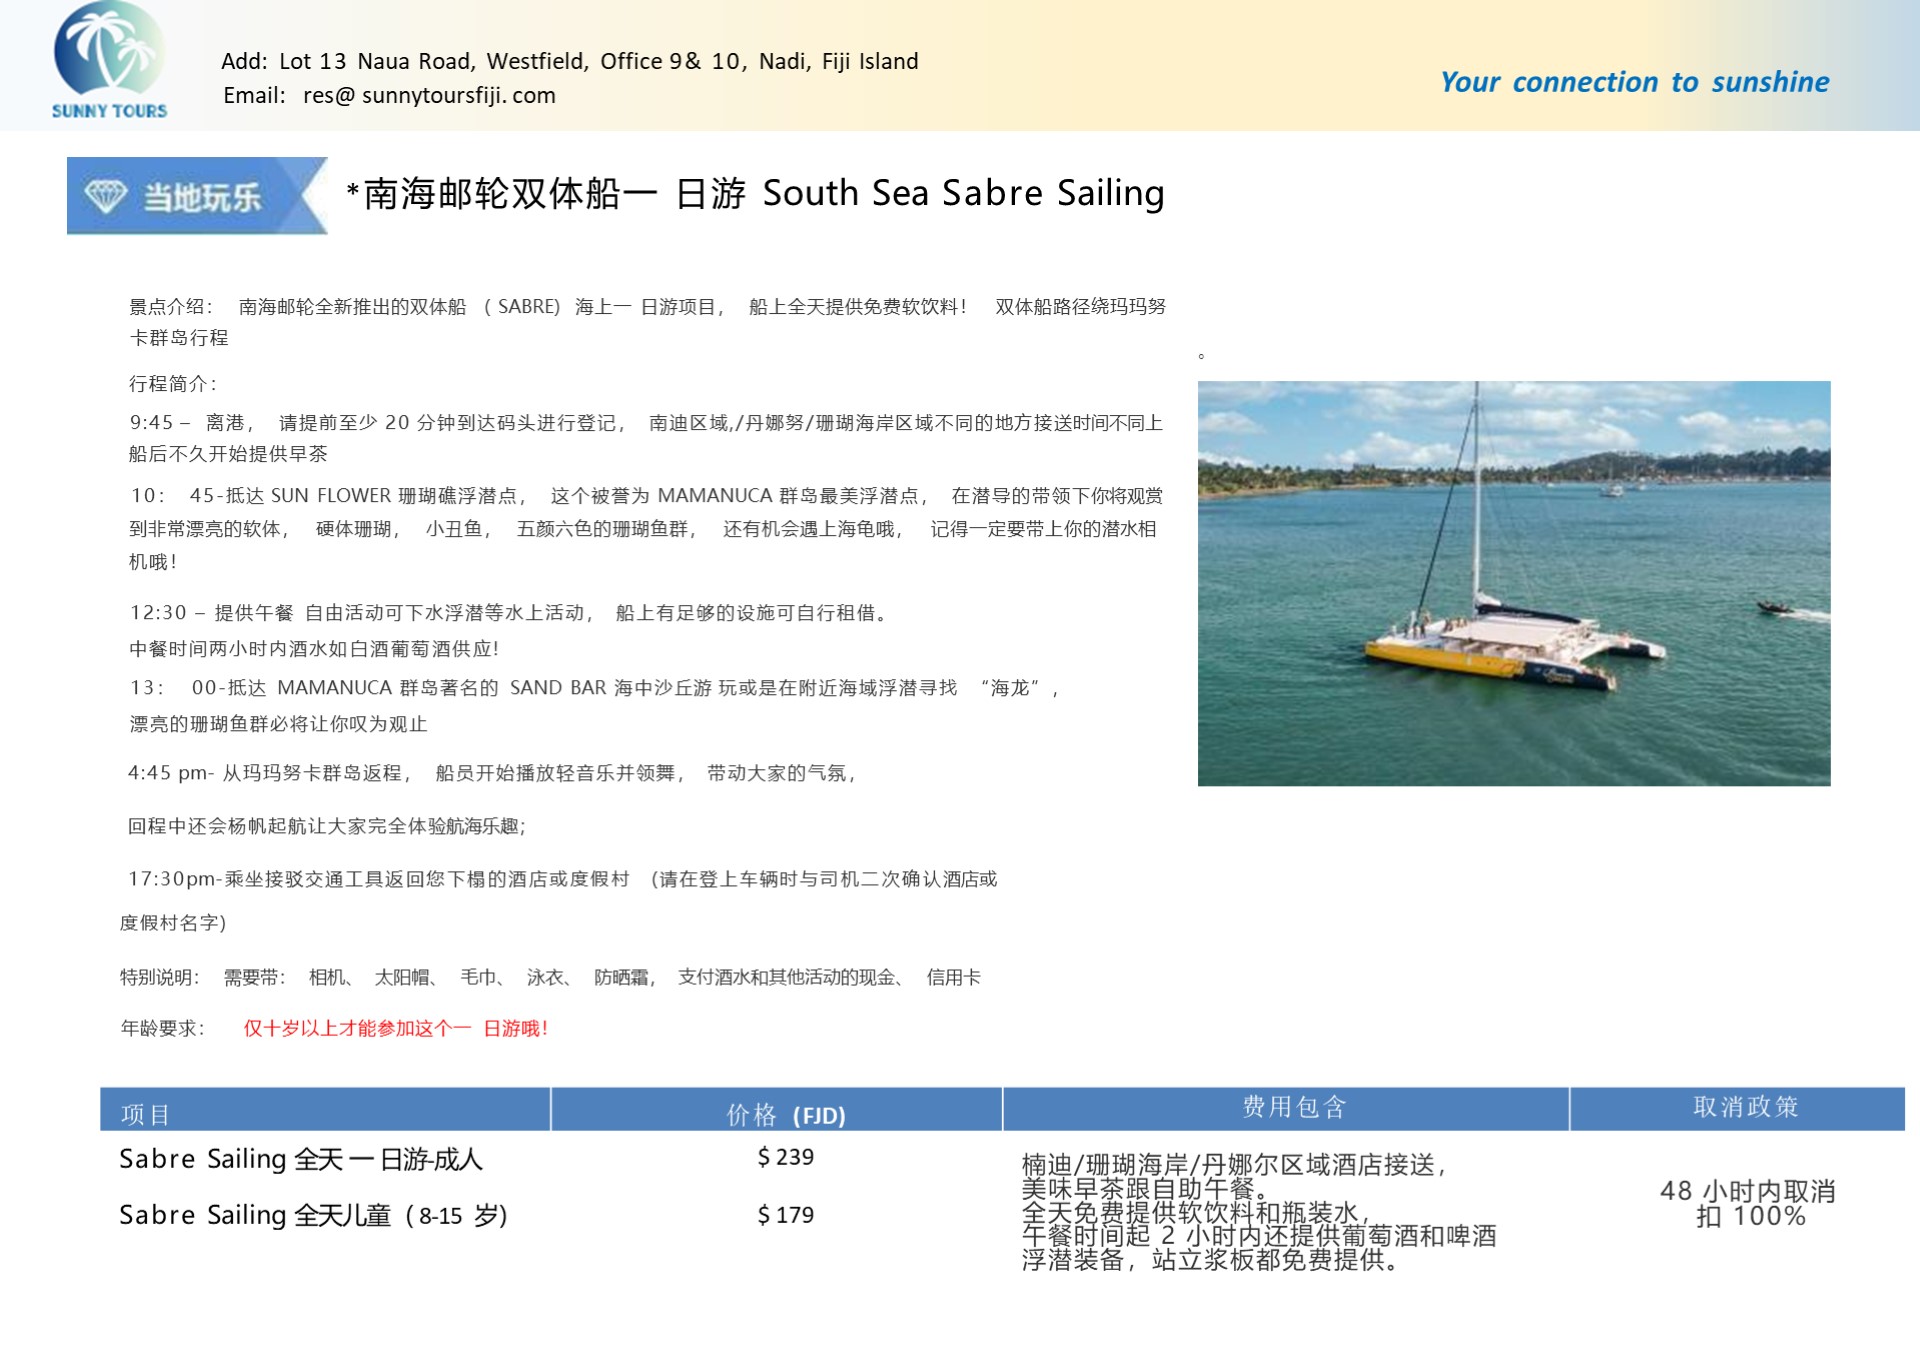Image resolution: width=1920 pixels, height=1357 pixels.
Task: Click the SAND BAR 海中沙丘游 line
Action: [594, 688]
